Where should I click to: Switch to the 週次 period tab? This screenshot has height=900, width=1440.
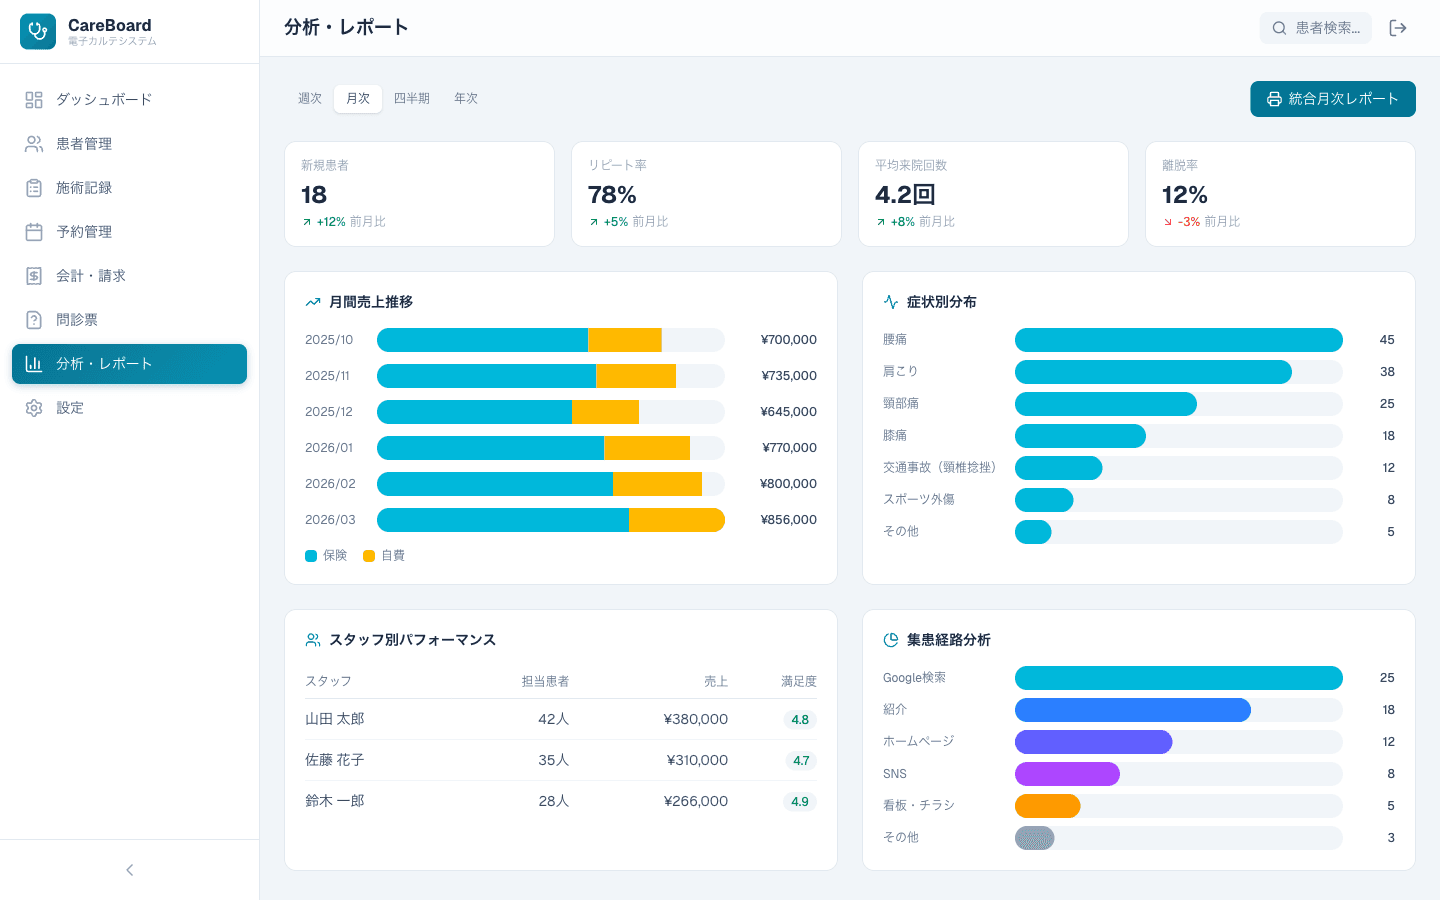[310, 98]
